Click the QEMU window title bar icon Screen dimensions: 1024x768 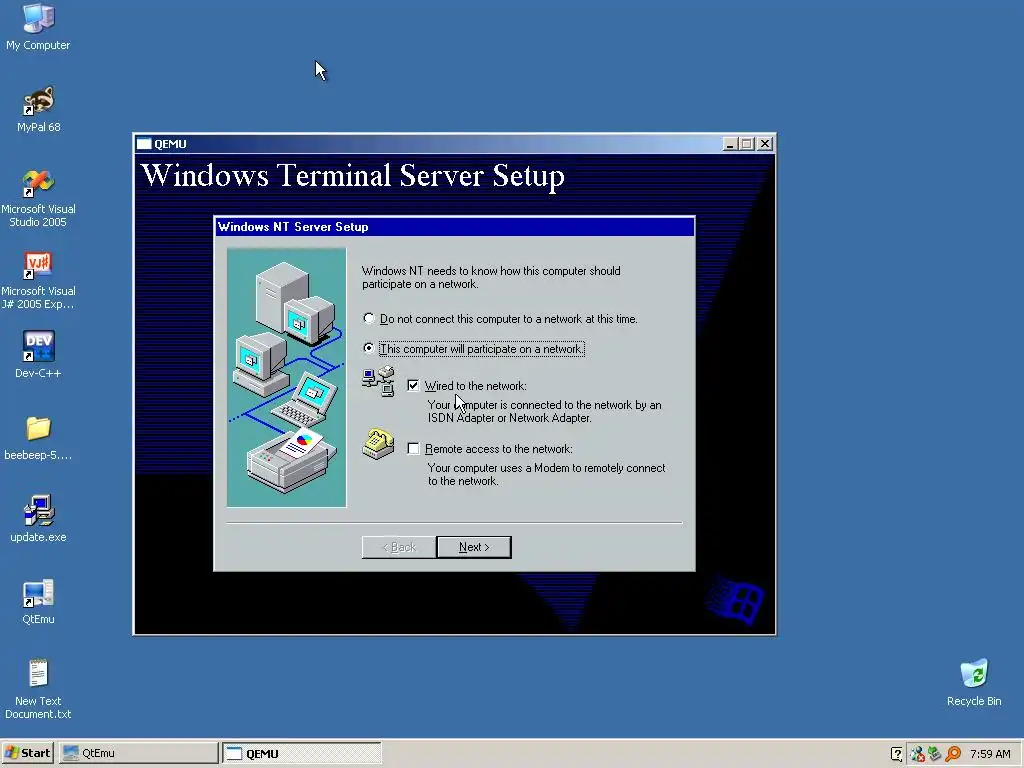coord(144,144)
